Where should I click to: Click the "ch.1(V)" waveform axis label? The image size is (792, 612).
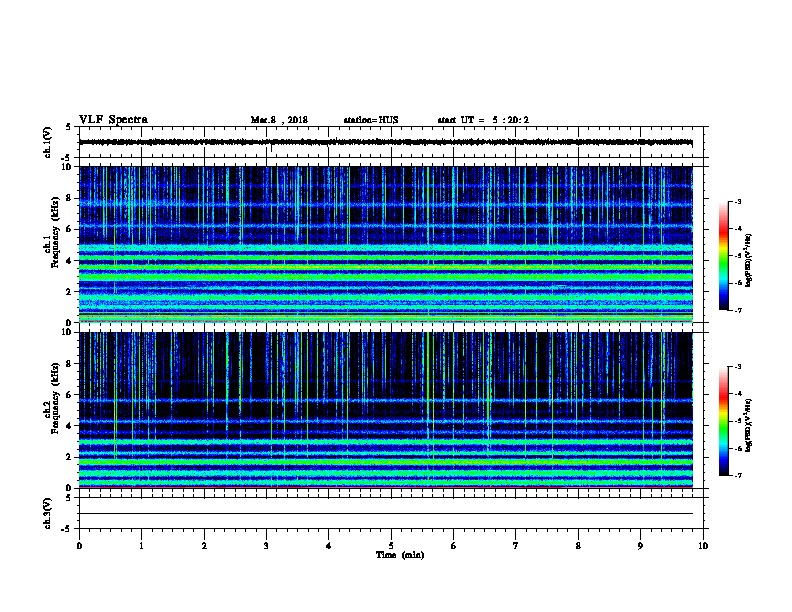(x=47, y=142)
